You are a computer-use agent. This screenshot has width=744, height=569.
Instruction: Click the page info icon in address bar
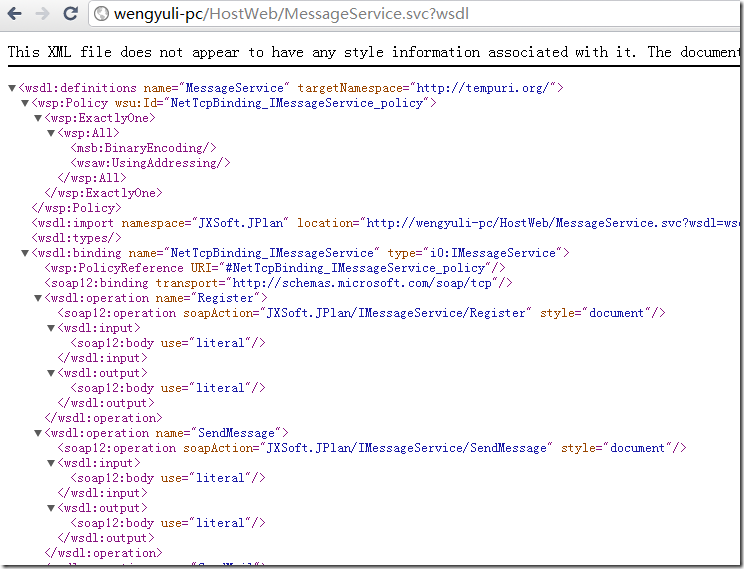pyautogui.click(x=102, y=15)
